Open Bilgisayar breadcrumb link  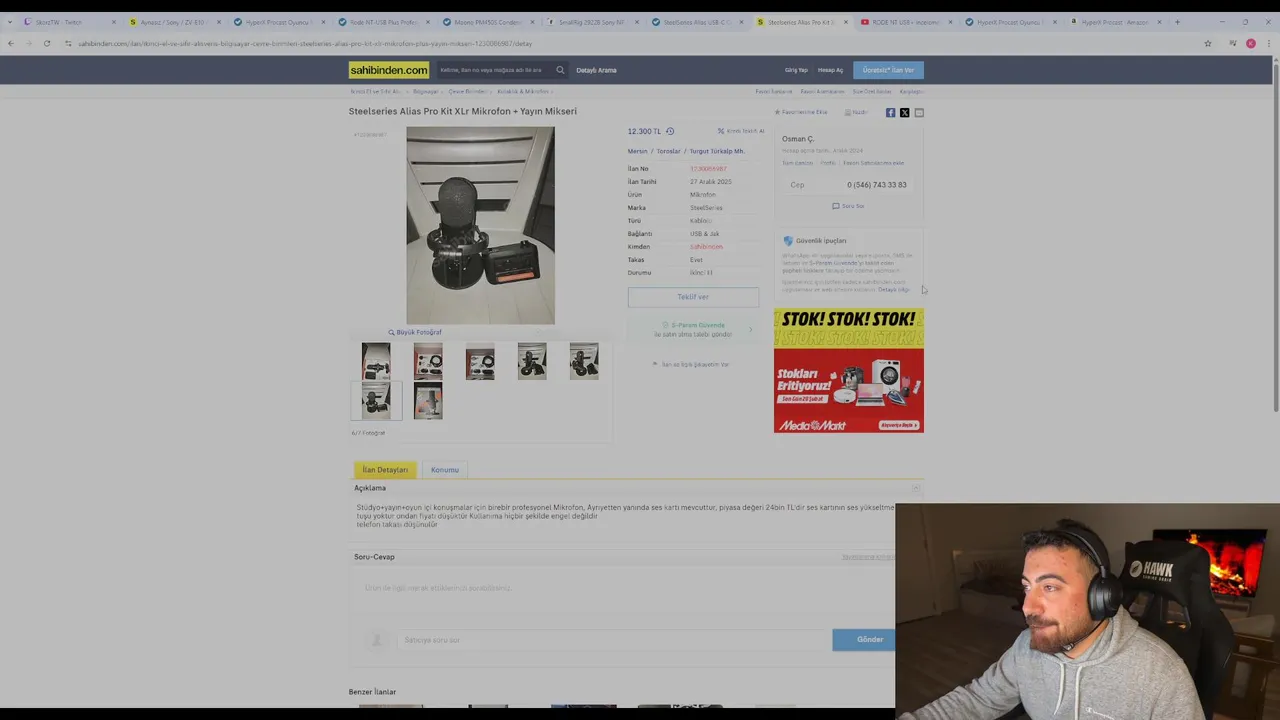tap(426, 92)
